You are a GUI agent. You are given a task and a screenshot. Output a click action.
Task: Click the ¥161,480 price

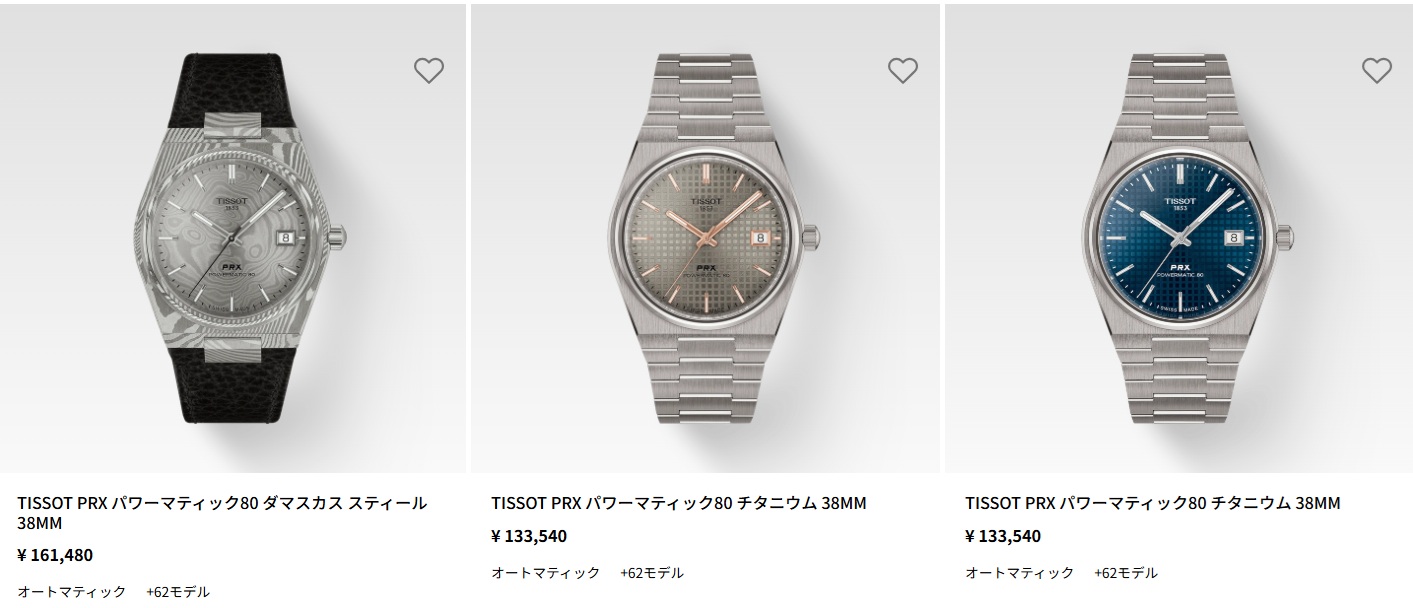click(x=56, y=554)
